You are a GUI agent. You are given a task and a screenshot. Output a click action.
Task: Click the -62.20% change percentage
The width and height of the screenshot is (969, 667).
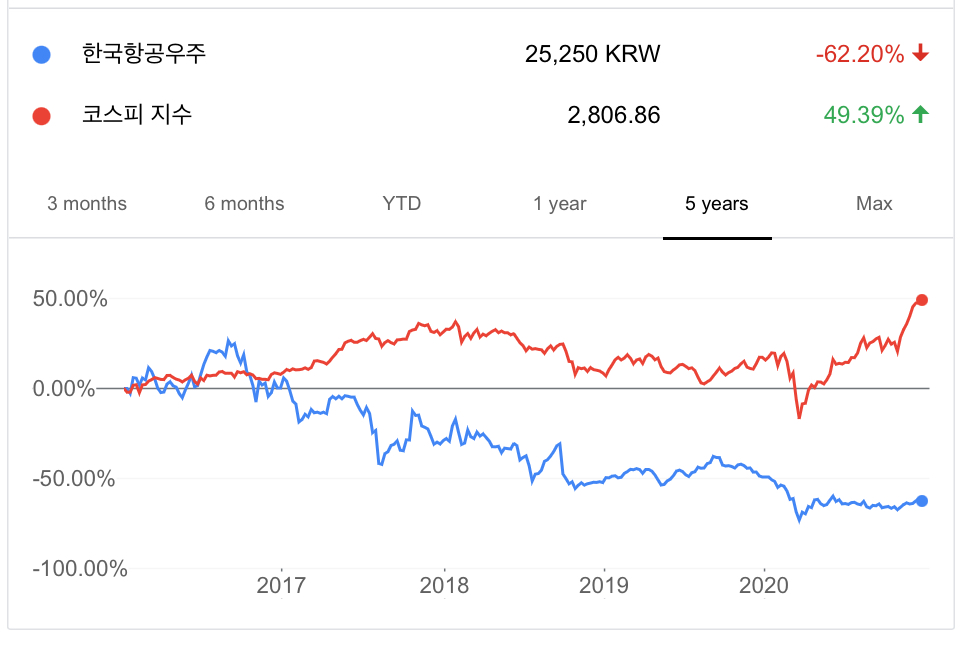click(x=860, y=54)
